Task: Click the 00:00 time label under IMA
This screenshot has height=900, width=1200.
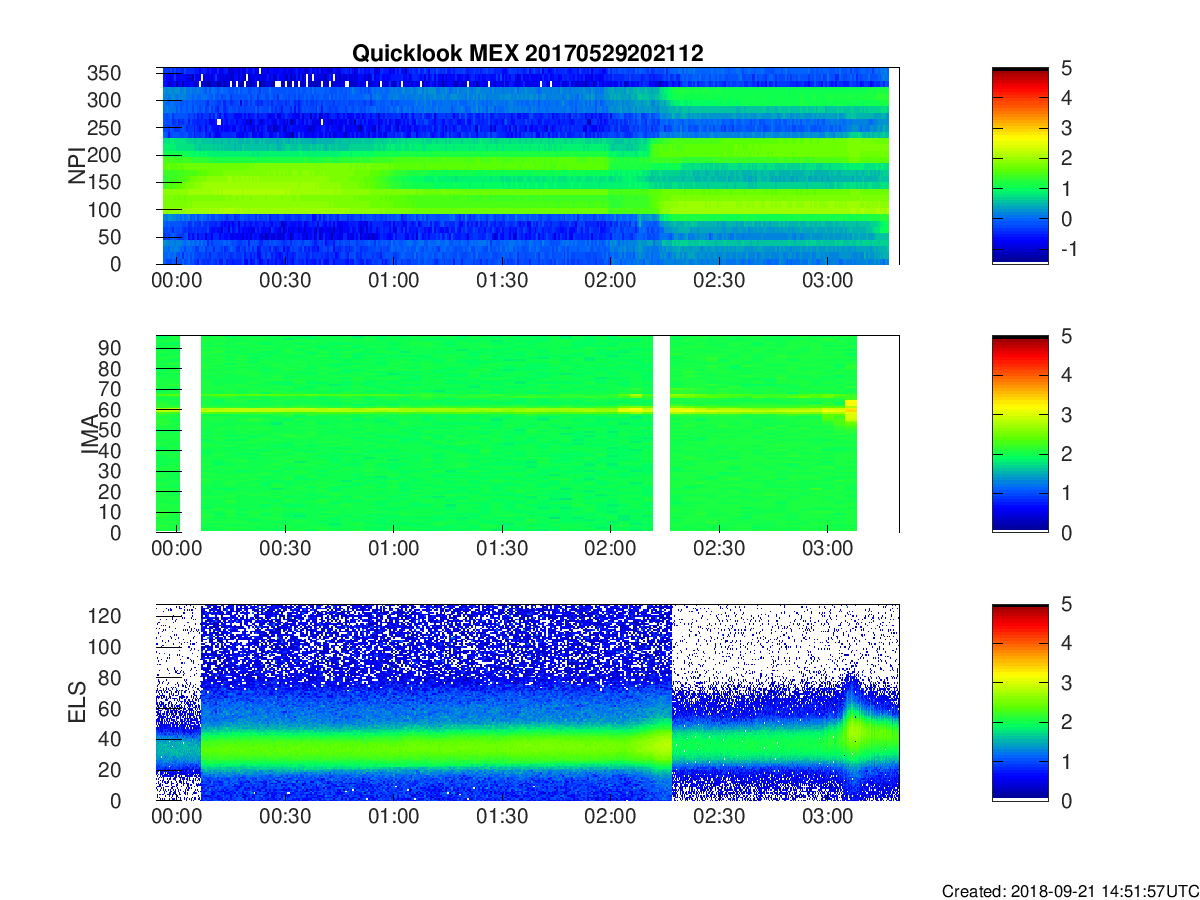Action: [x=177, y=549]
